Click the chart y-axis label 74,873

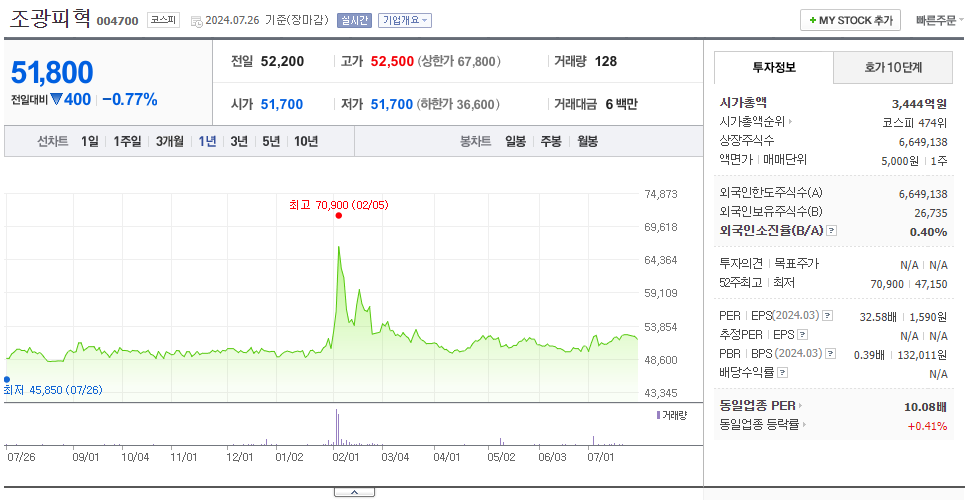pos(661,194)
